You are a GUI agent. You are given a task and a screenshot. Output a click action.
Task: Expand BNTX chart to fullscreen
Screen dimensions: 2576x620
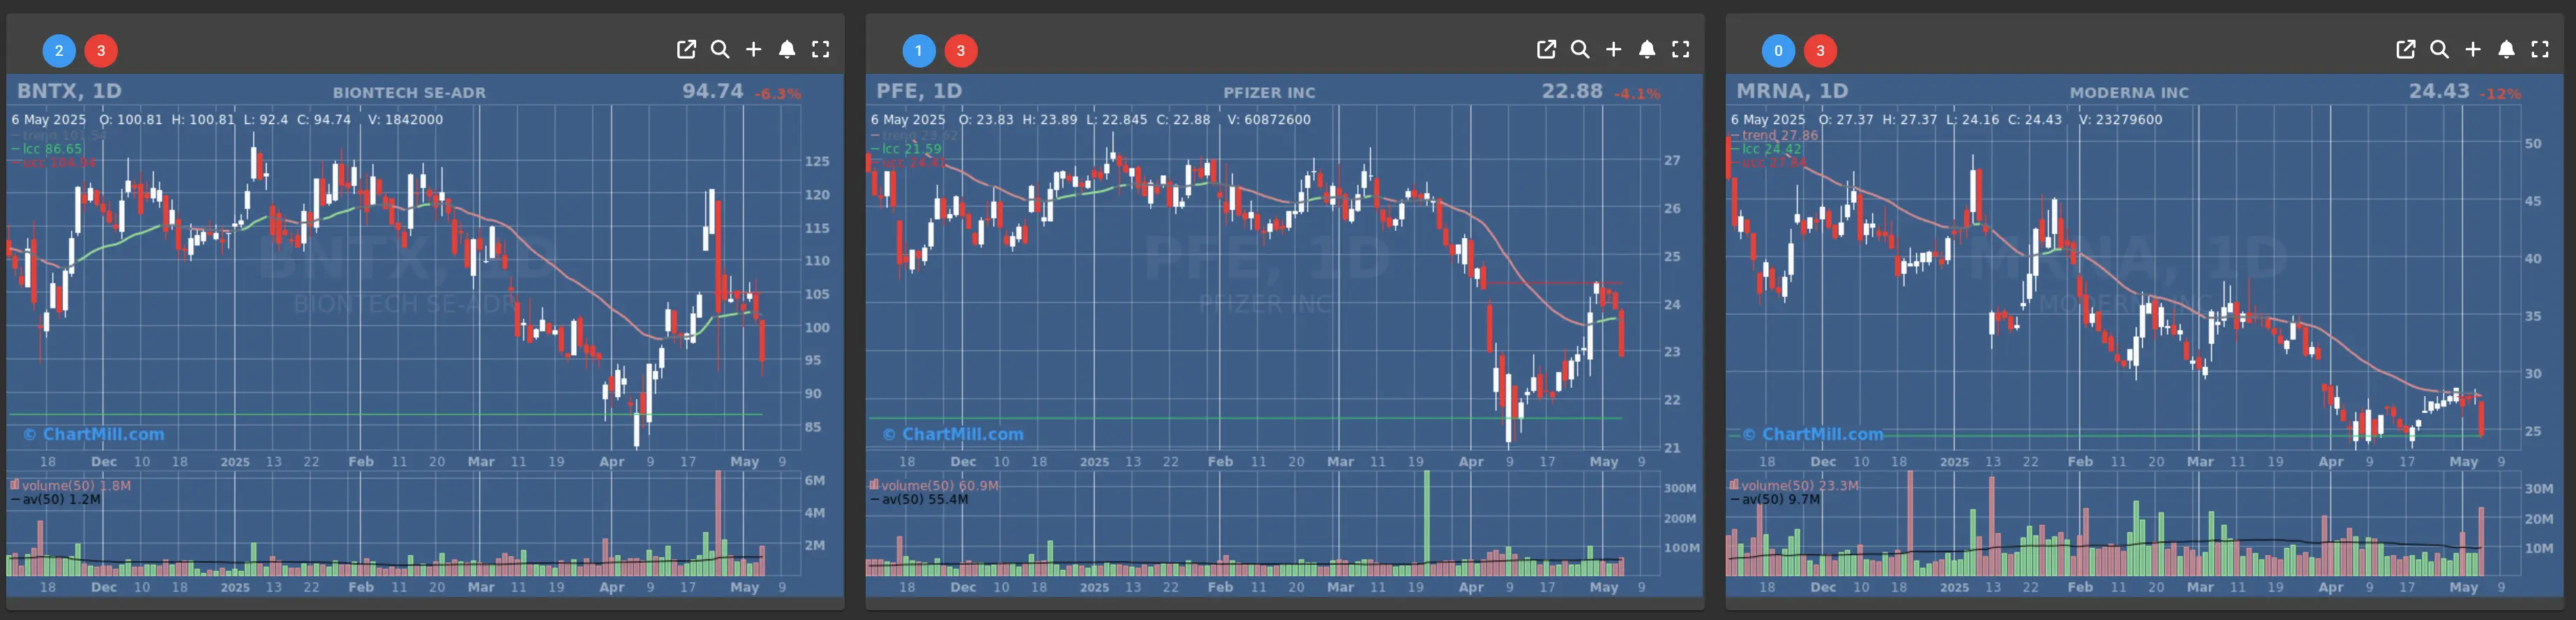pyautogui.click(x=820, y=49)
